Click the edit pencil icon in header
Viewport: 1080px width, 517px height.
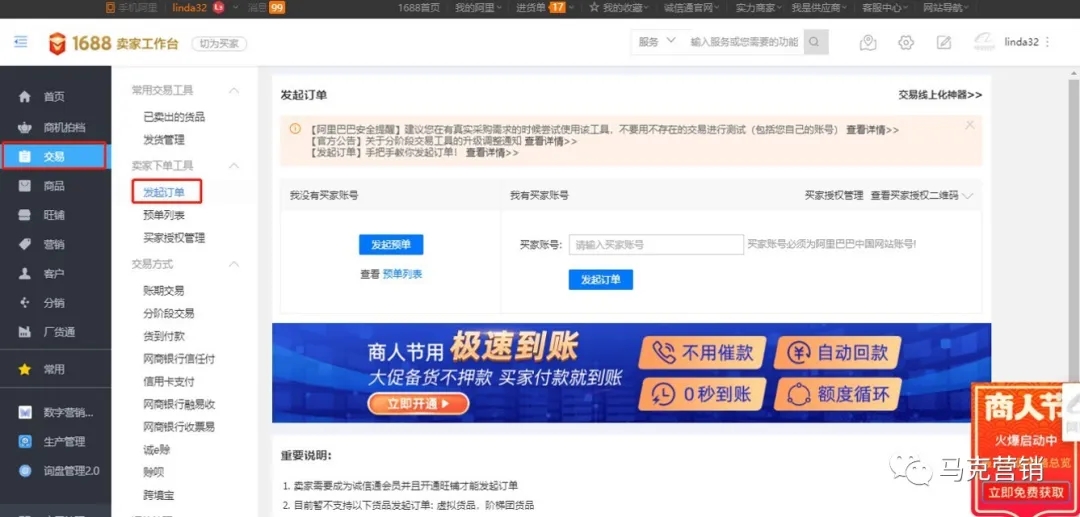(944, 42)
